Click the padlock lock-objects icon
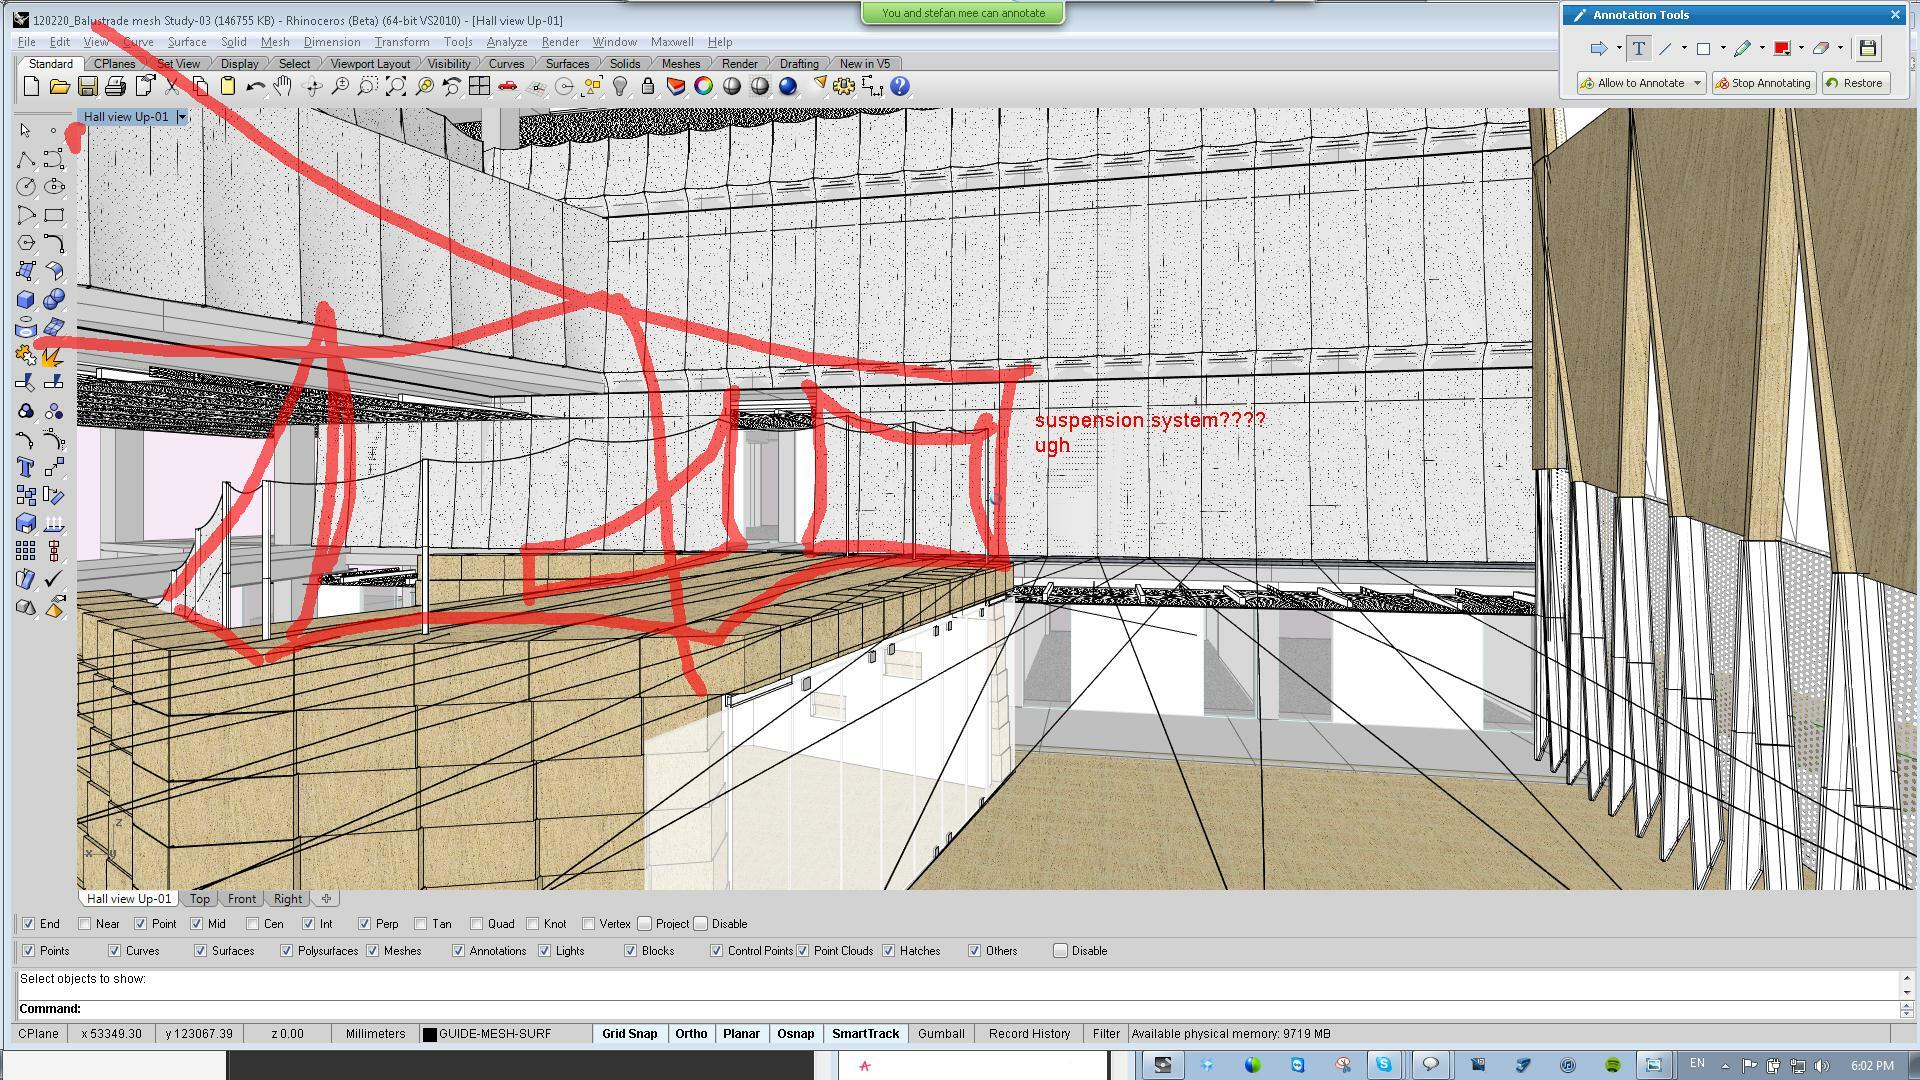 pos(648,87)
